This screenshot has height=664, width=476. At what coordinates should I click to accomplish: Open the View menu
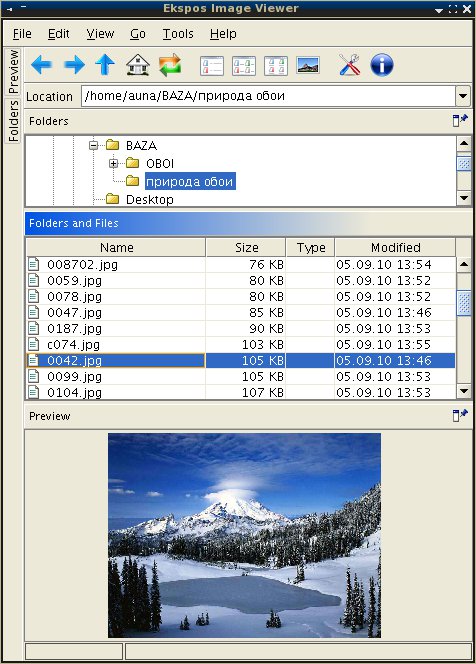point(100,34)
